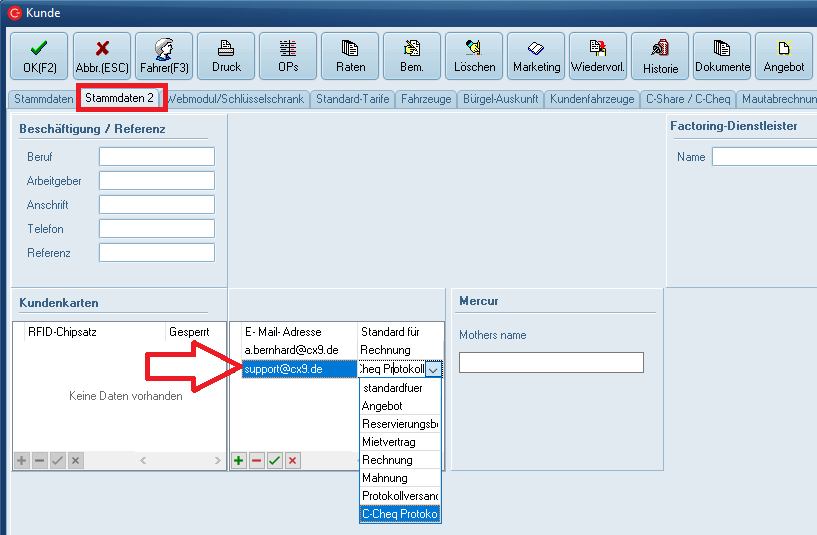This screenshot has height=535, width=817.
Task: Remove email entry with red minus
Action: click(257, 460)
